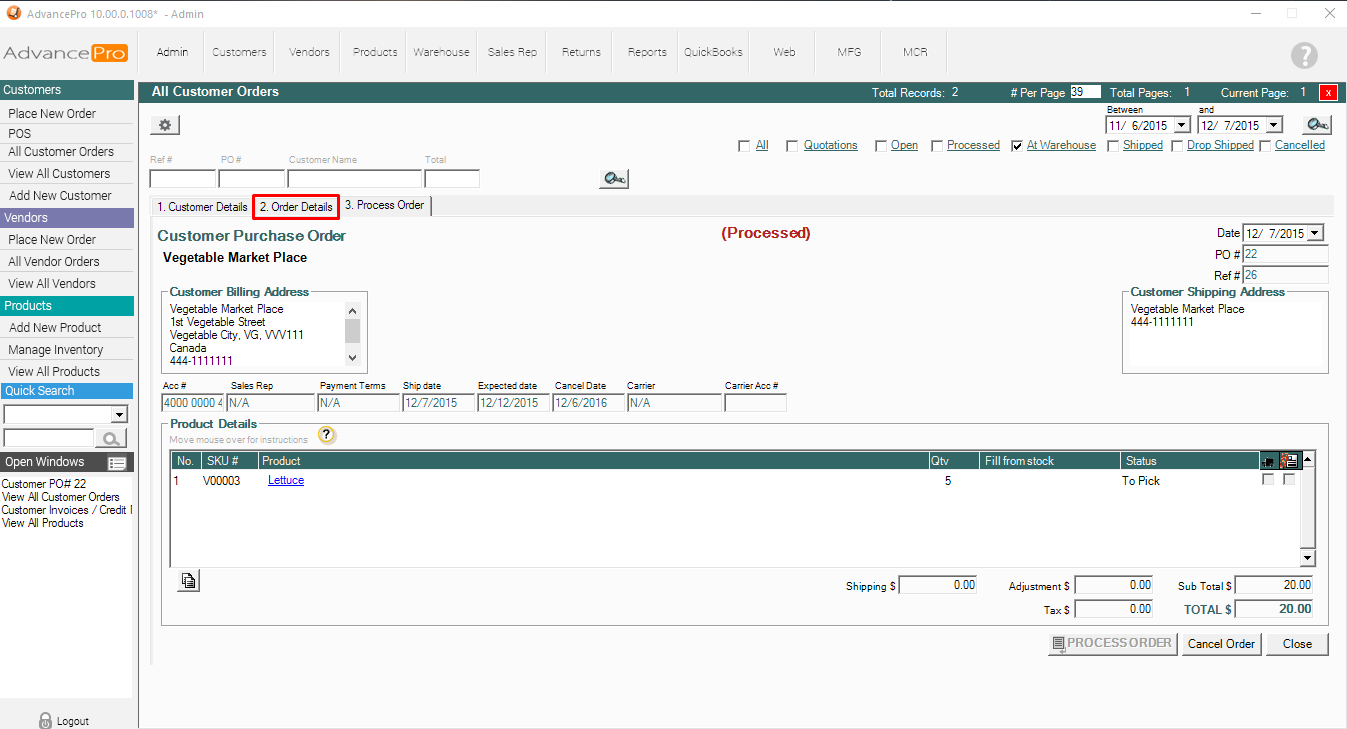Click the large help icon at top right
The width and height of the screenshot is (1347, 729).
coord(1304,56)
